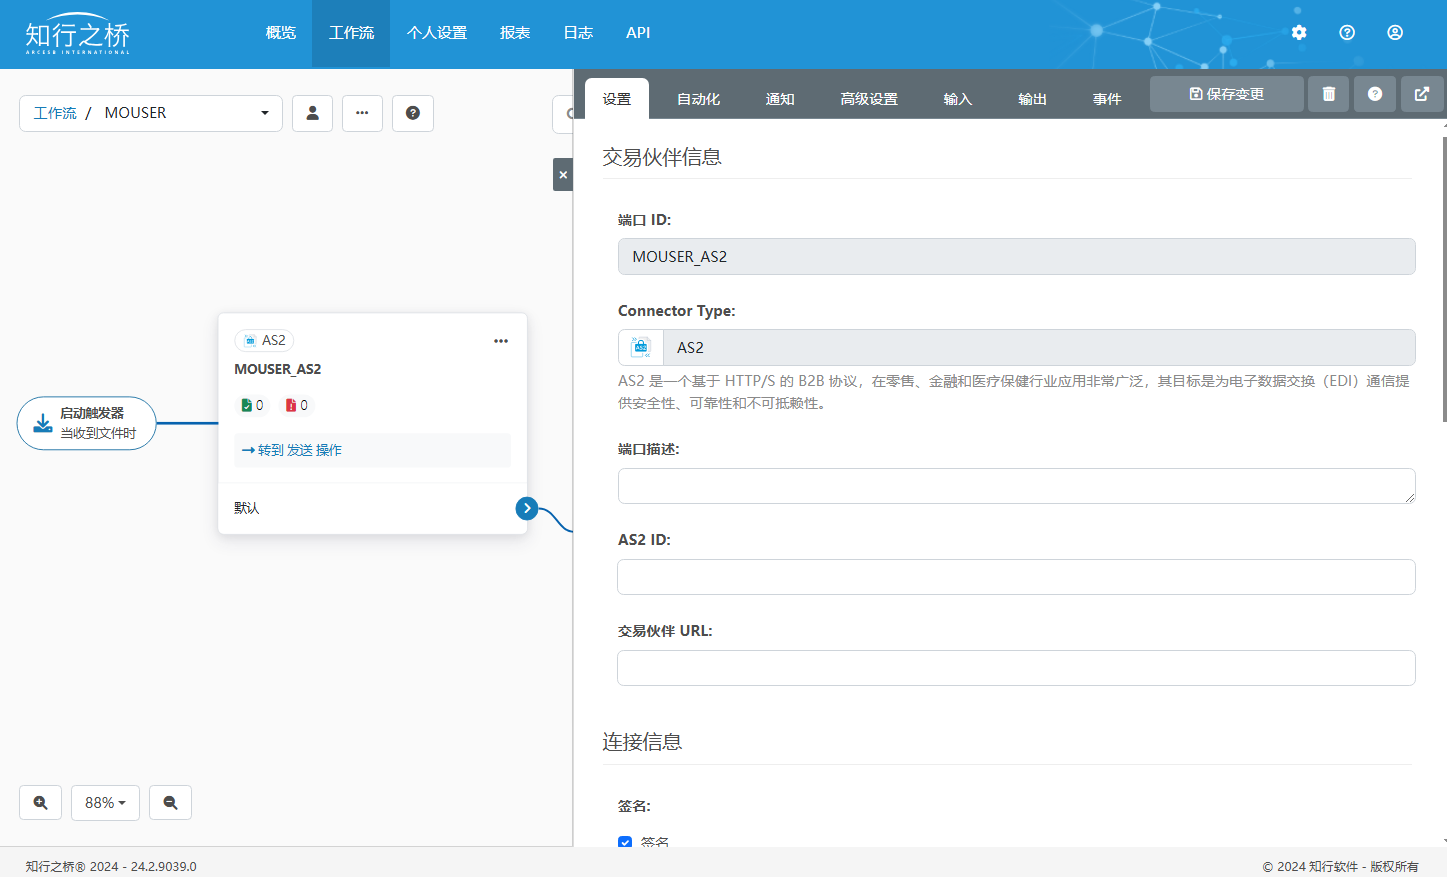Click the 版权所有 footer link

coord(1394,866)
